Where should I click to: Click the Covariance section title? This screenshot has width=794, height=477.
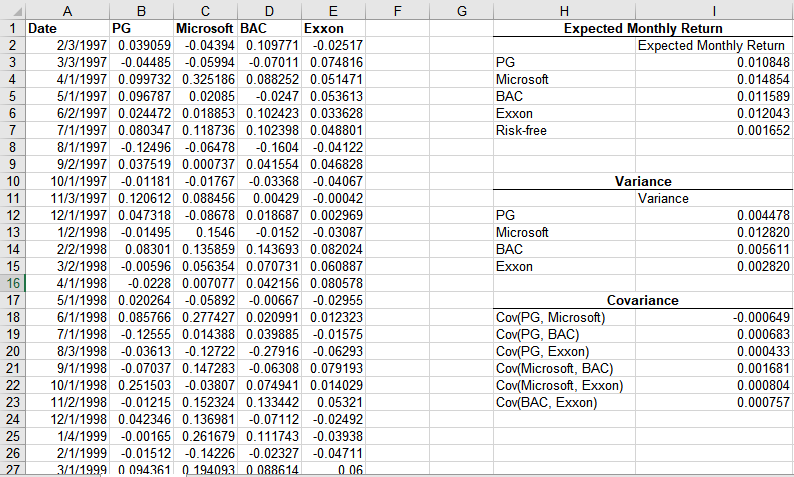[x=643, y=300]
